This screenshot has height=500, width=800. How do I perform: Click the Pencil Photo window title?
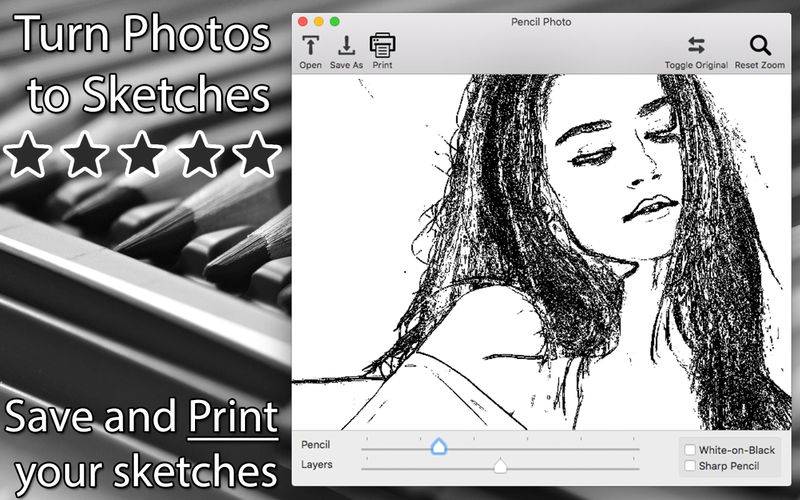[x=541, y=22]
